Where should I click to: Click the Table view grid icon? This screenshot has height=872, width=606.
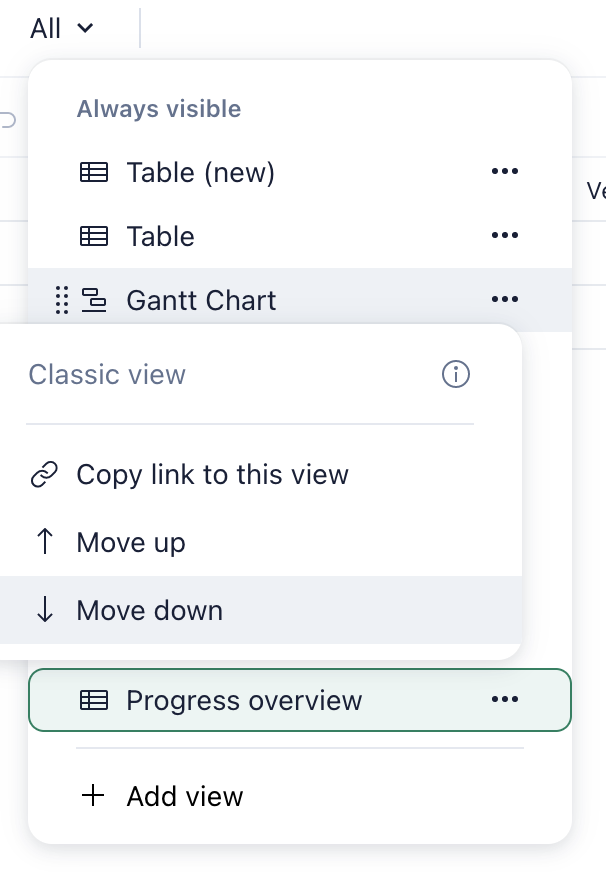tap(94, 236)
